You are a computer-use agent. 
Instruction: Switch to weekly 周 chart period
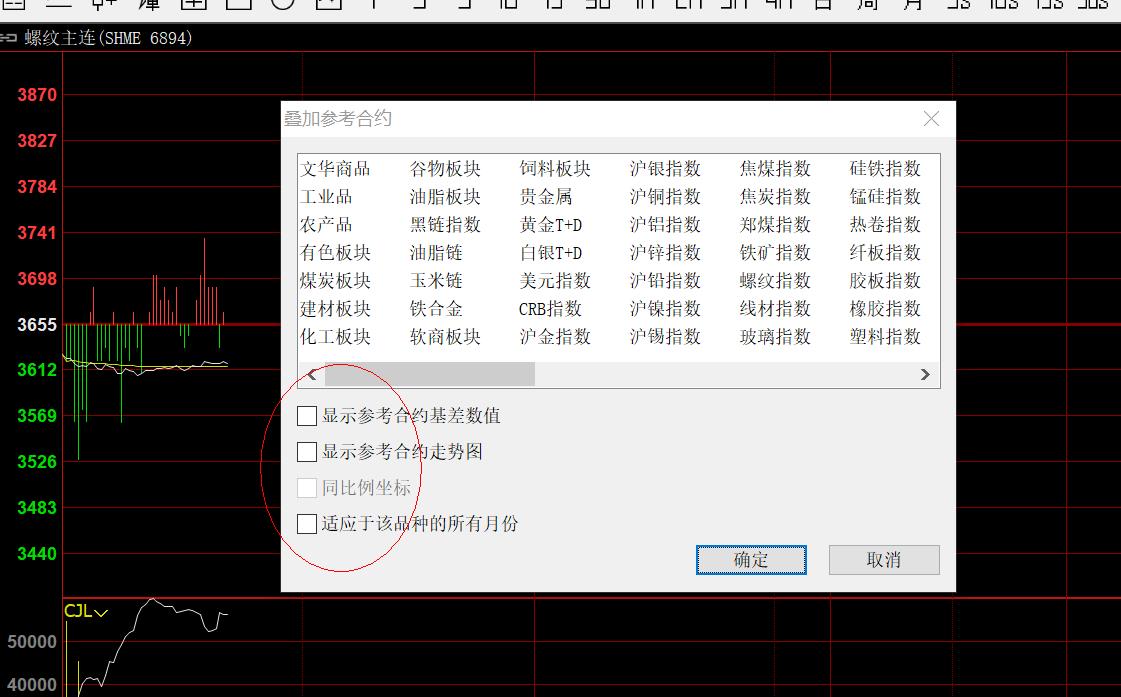click(868, 4)
